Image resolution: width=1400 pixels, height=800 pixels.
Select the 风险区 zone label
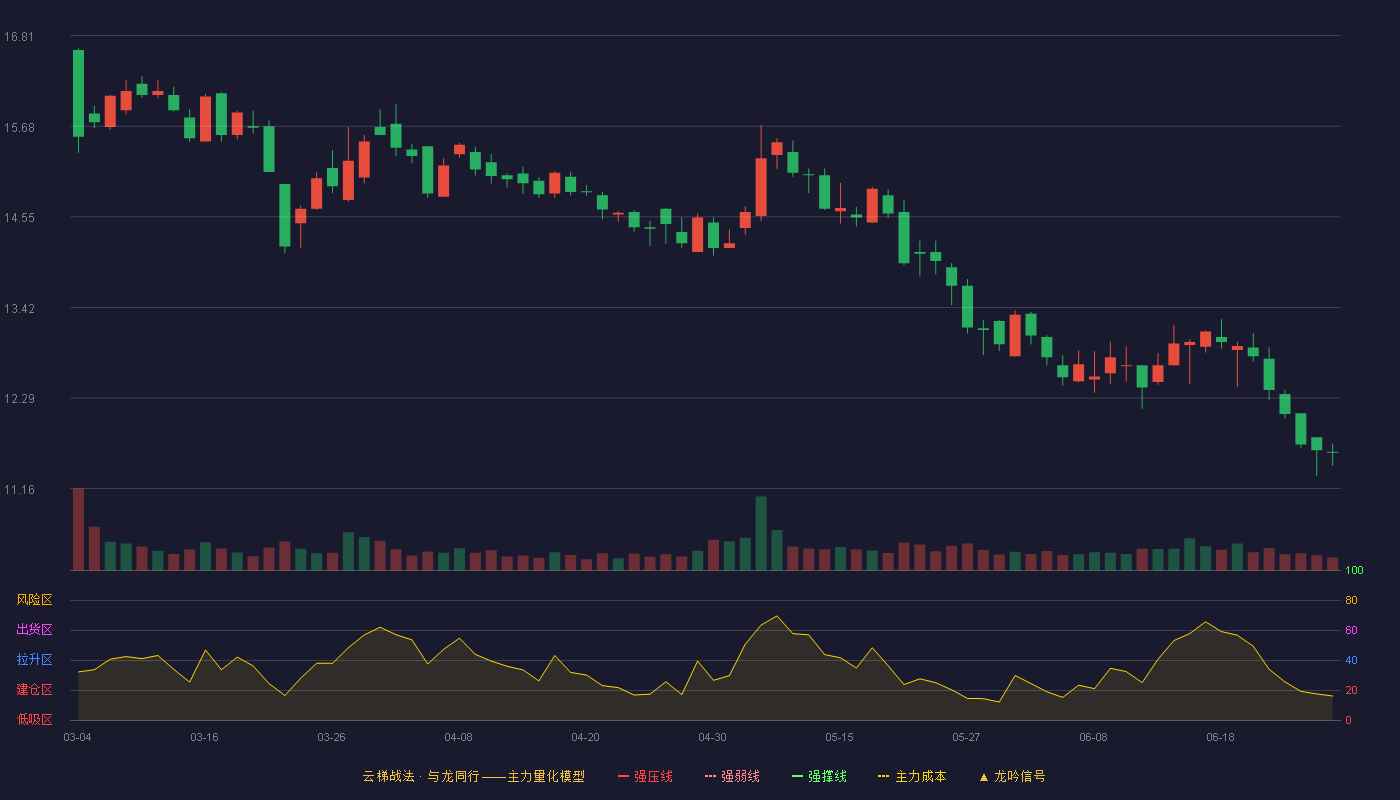click(35, 600)
